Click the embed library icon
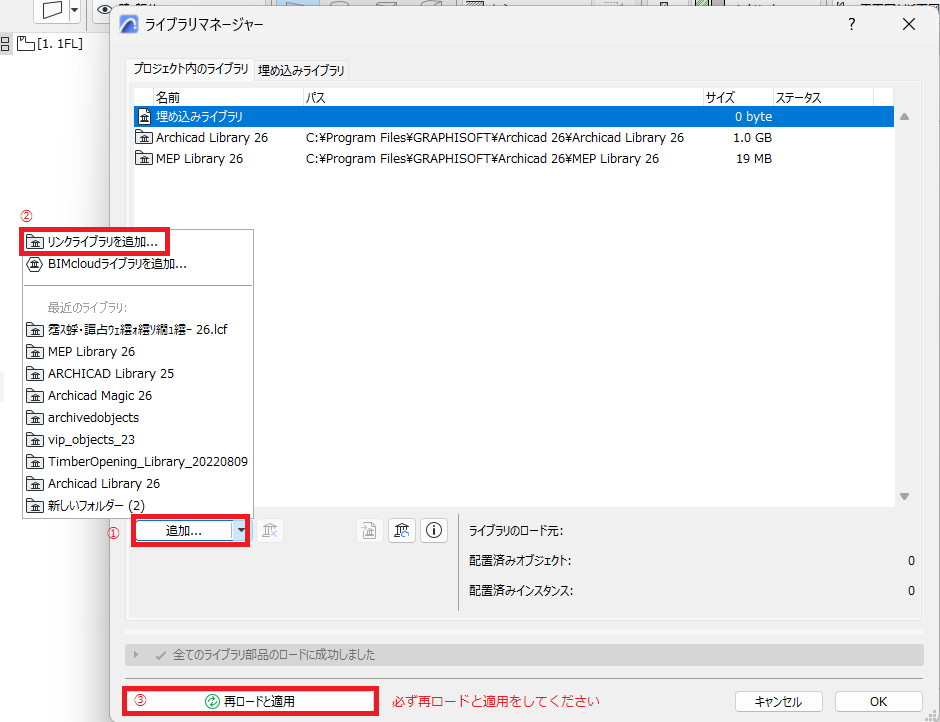Screen dimensions: 940x722 coord(369,531)
